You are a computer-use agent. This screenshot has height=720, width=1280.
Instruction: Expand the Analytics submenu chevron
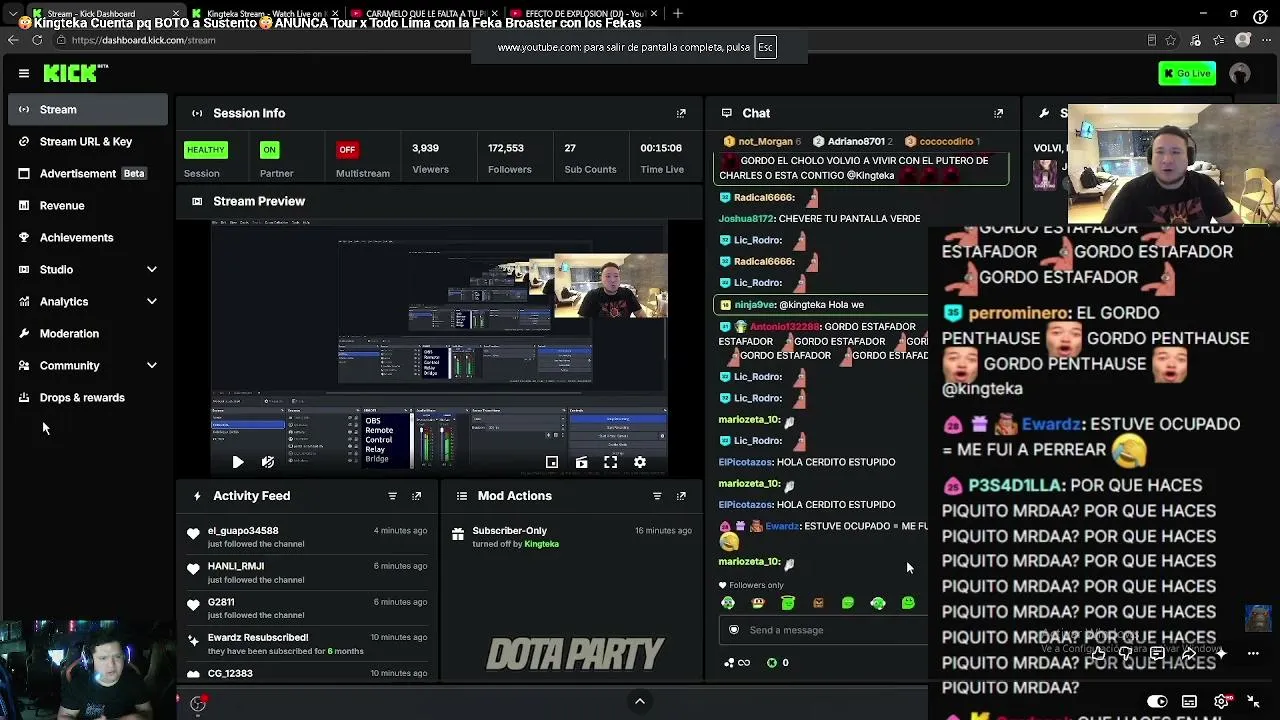coord(152,302)
